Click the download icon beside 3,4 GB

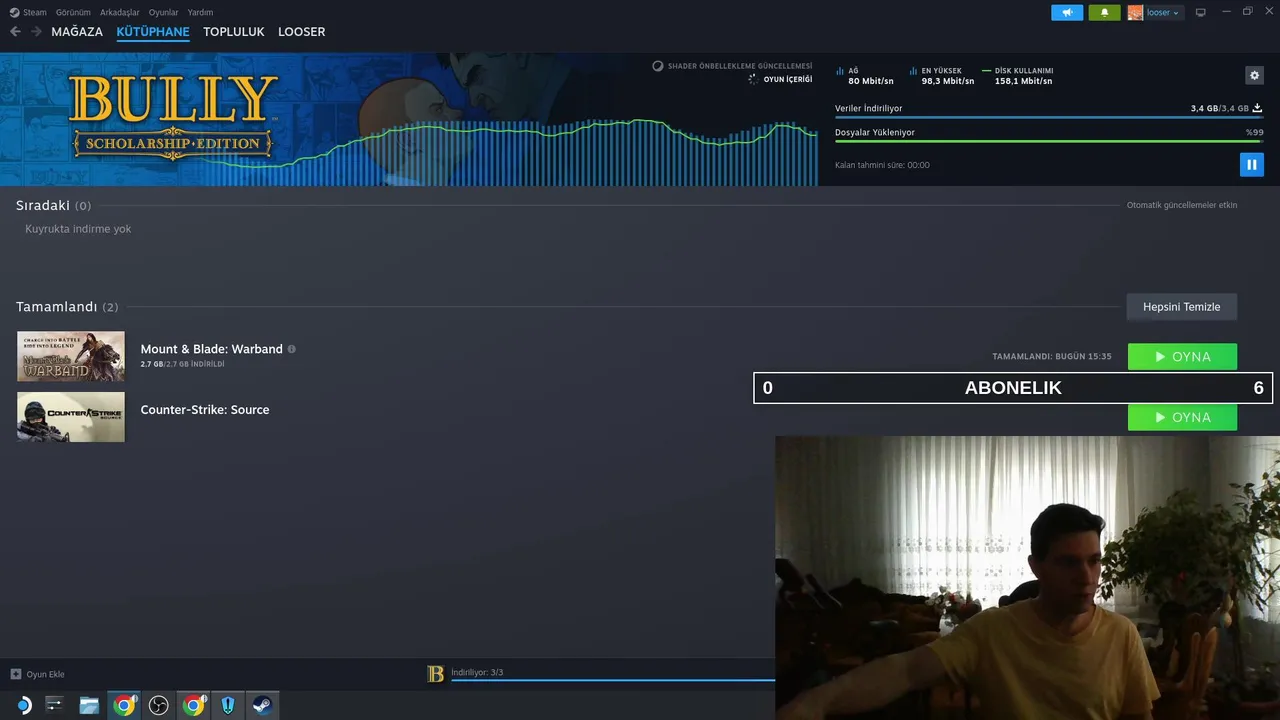click(1257, 108)
